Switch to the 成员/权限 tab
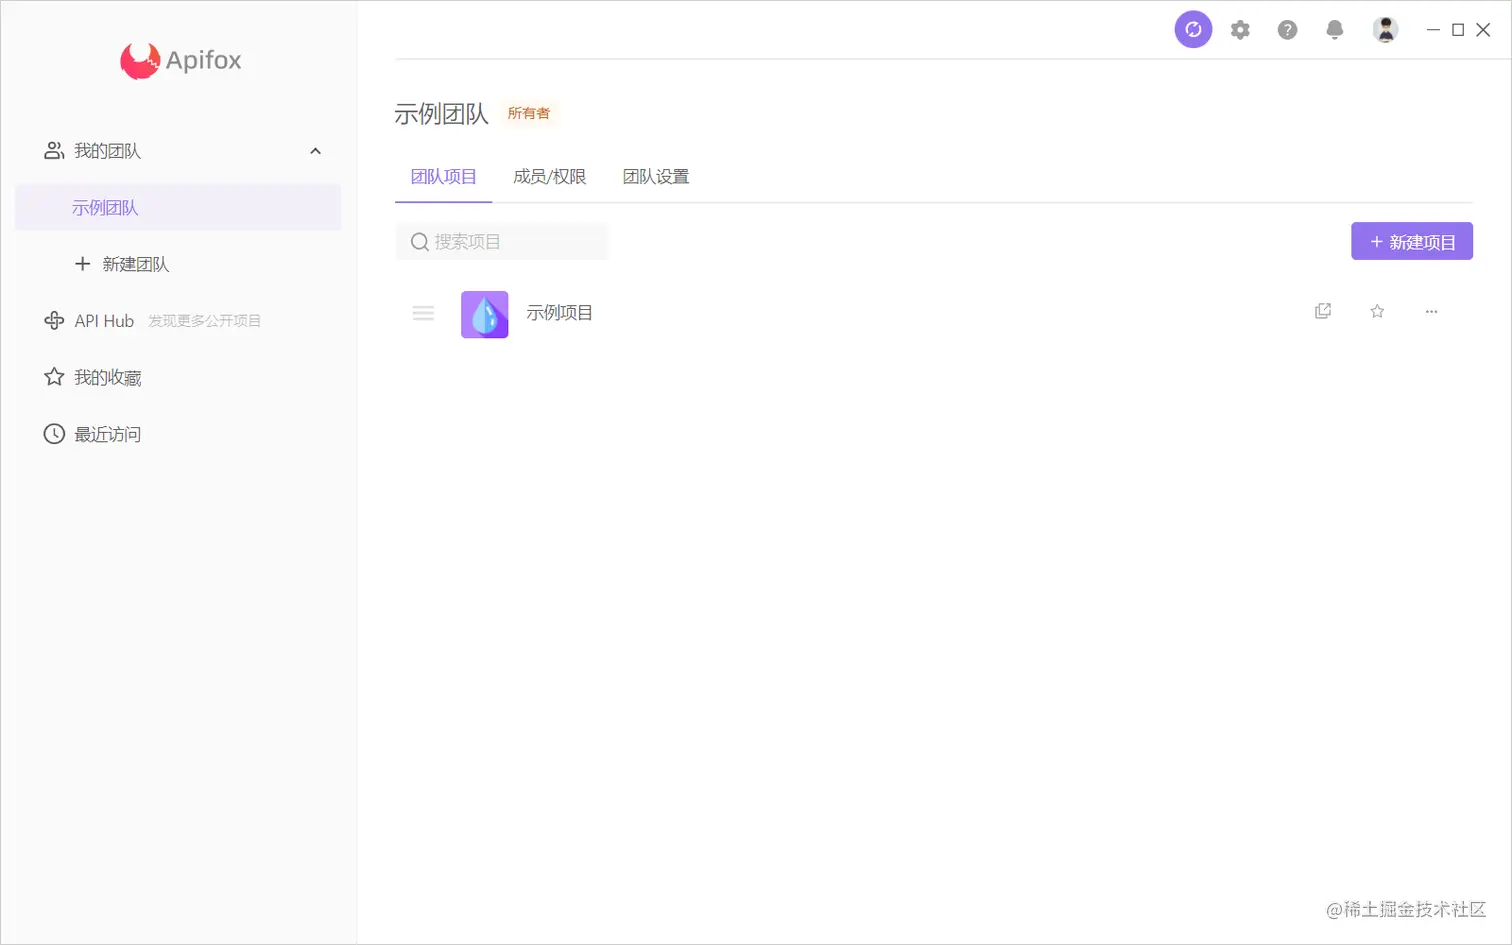Viewport: 1512px width, 945px height. click(548, 176)
